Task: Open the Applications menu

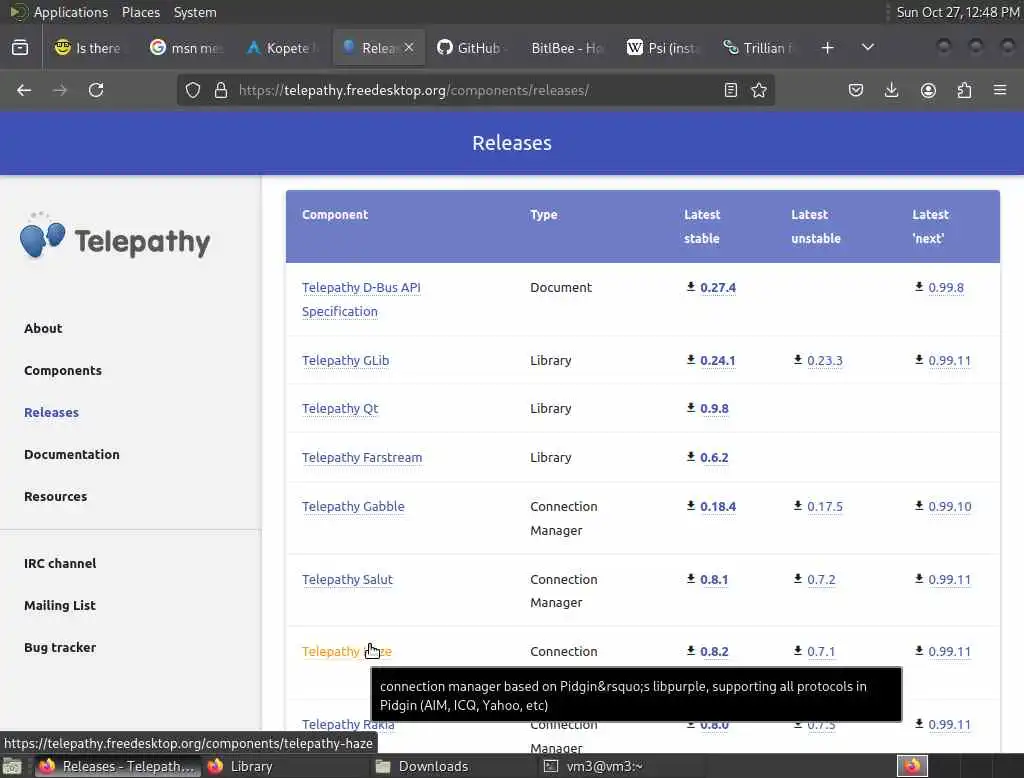Action: 71,12
